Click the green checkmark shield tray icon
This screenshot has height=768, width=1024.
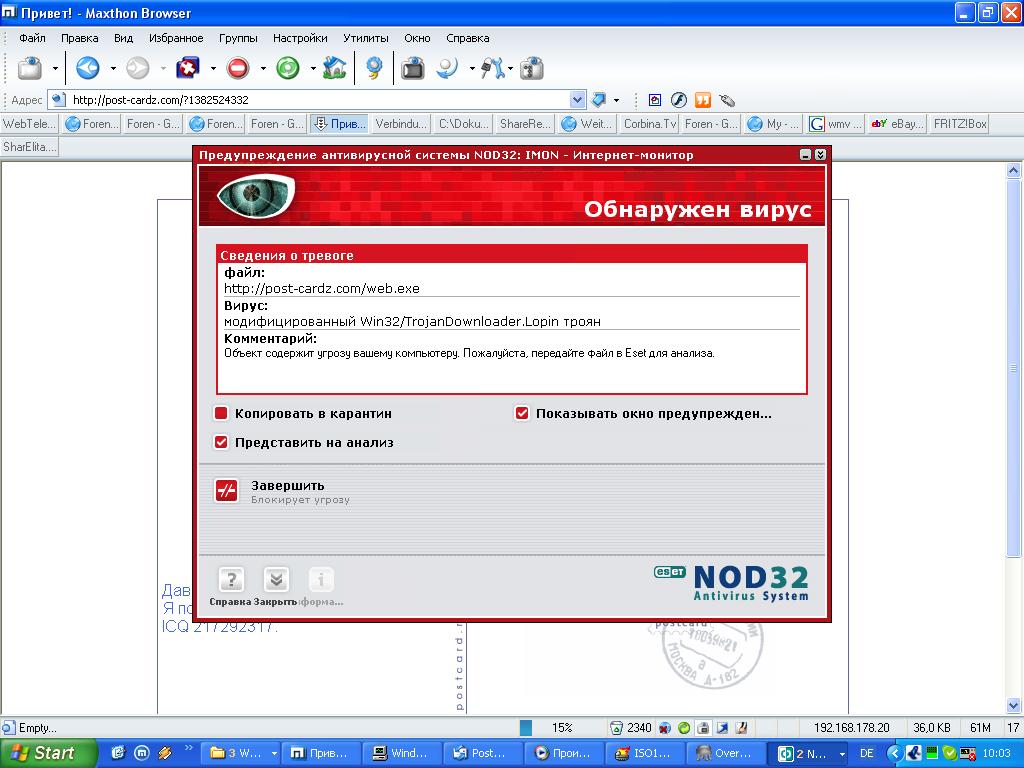pos(950,753)
